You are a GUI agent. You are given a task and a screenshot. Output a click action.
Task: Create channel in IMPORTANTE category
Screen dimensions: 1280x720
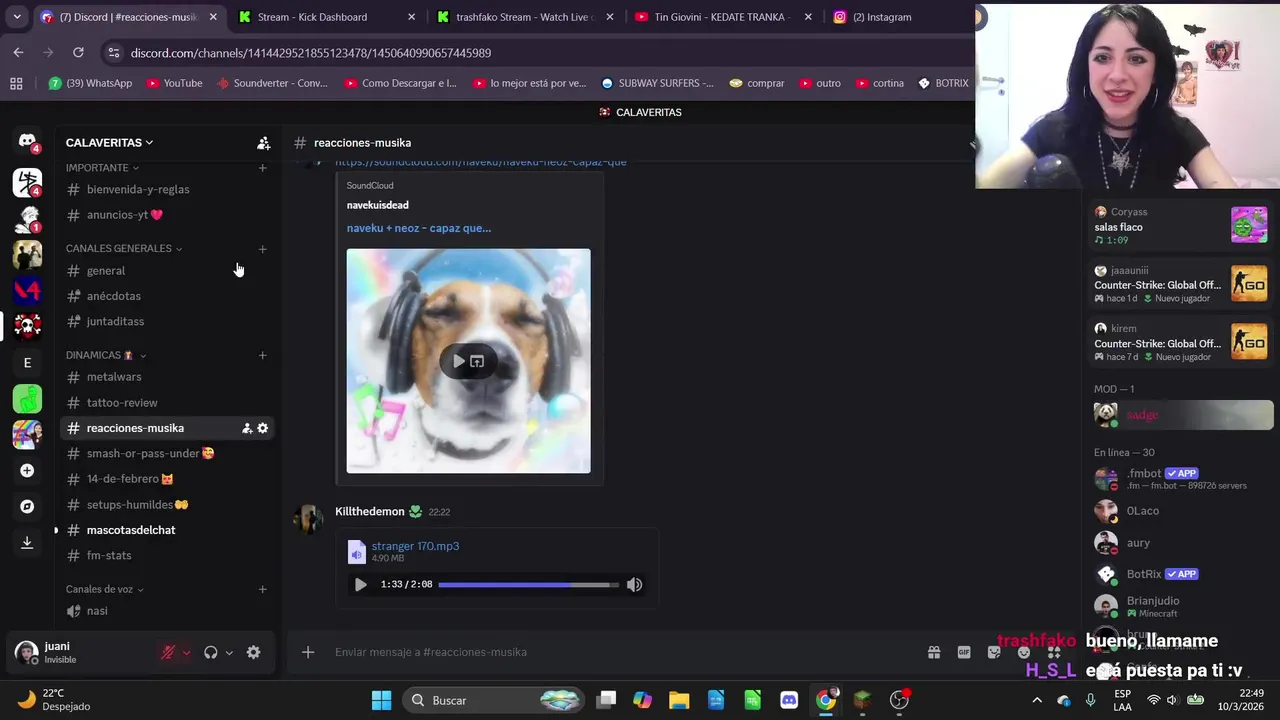(x=262, y=168)
